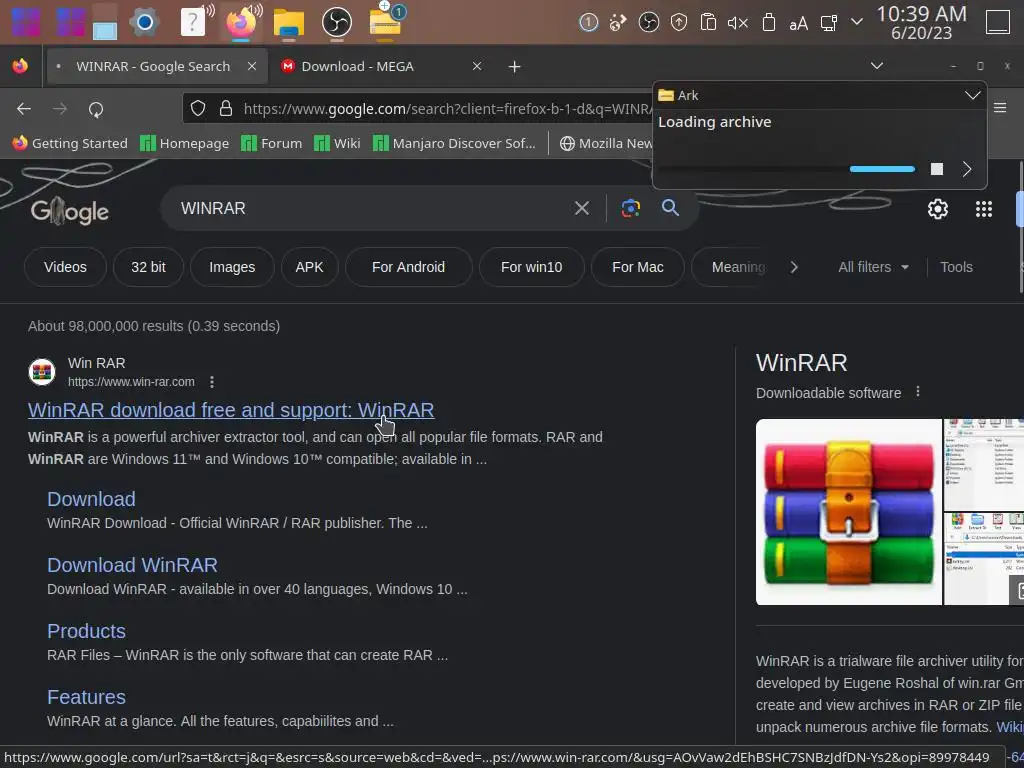Viewport: 1024px width, 768px height.
Task: Open the Tools button
Action: (x=956, y=267)
